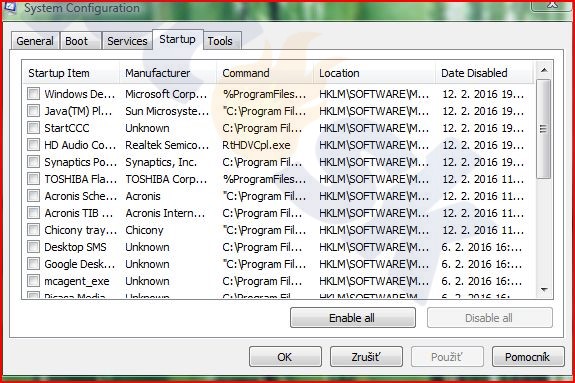
Task: Toggle the mcagent_exe checkbox
Action: (x=33, y=281)
